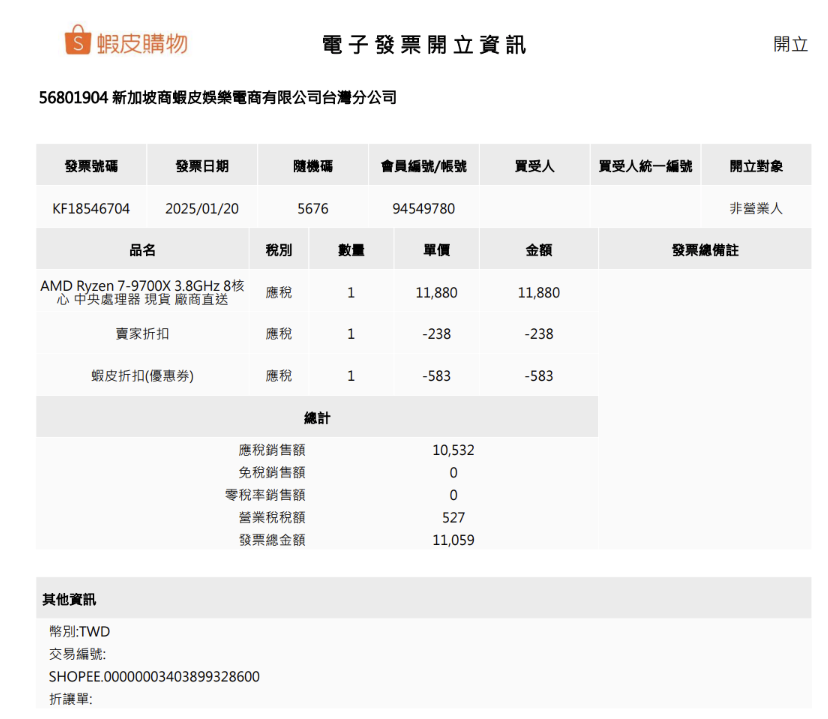Screen dimensions: 828x719
Task: Click the 品名 column header
Action: tap(143, 250)
